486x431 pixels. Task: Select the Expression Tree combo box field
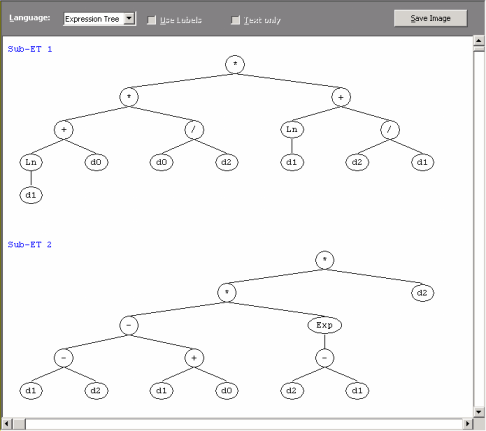pyautogui.click(x=99, y=19)
